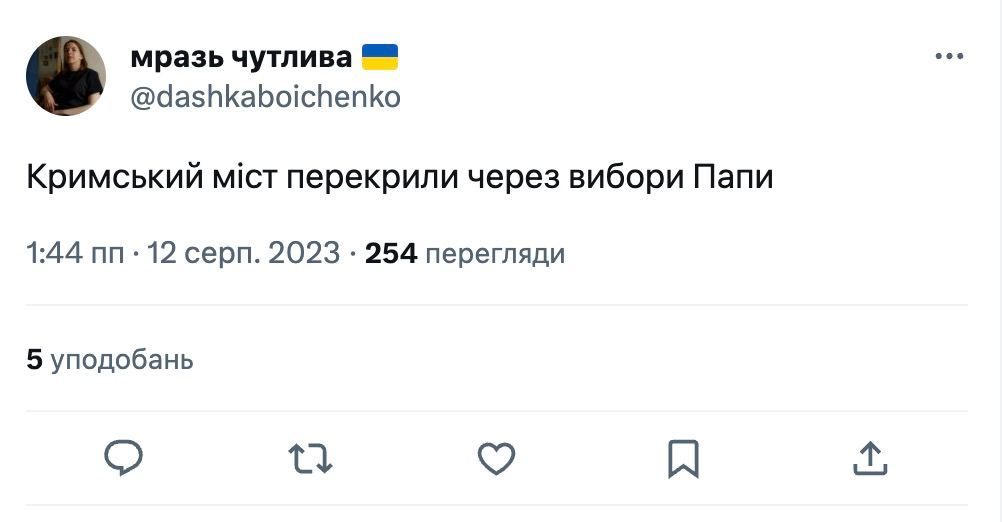Open the "5 уподобань" likes list
Viewport: 1002px width, 522px height.
[x=110, y=360]
